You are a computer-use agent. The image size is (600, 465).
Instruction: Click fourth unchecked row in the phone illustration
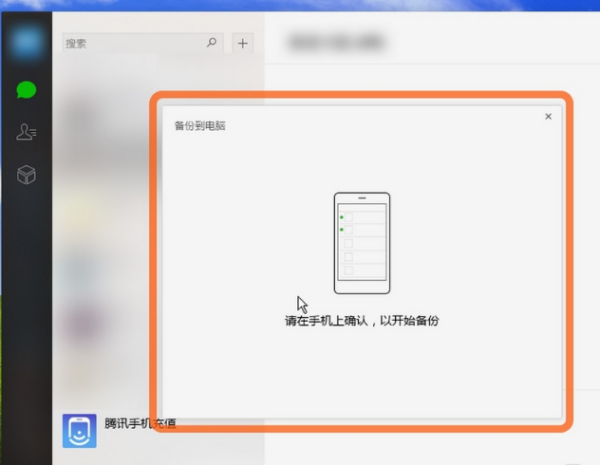tap(363, 257)
